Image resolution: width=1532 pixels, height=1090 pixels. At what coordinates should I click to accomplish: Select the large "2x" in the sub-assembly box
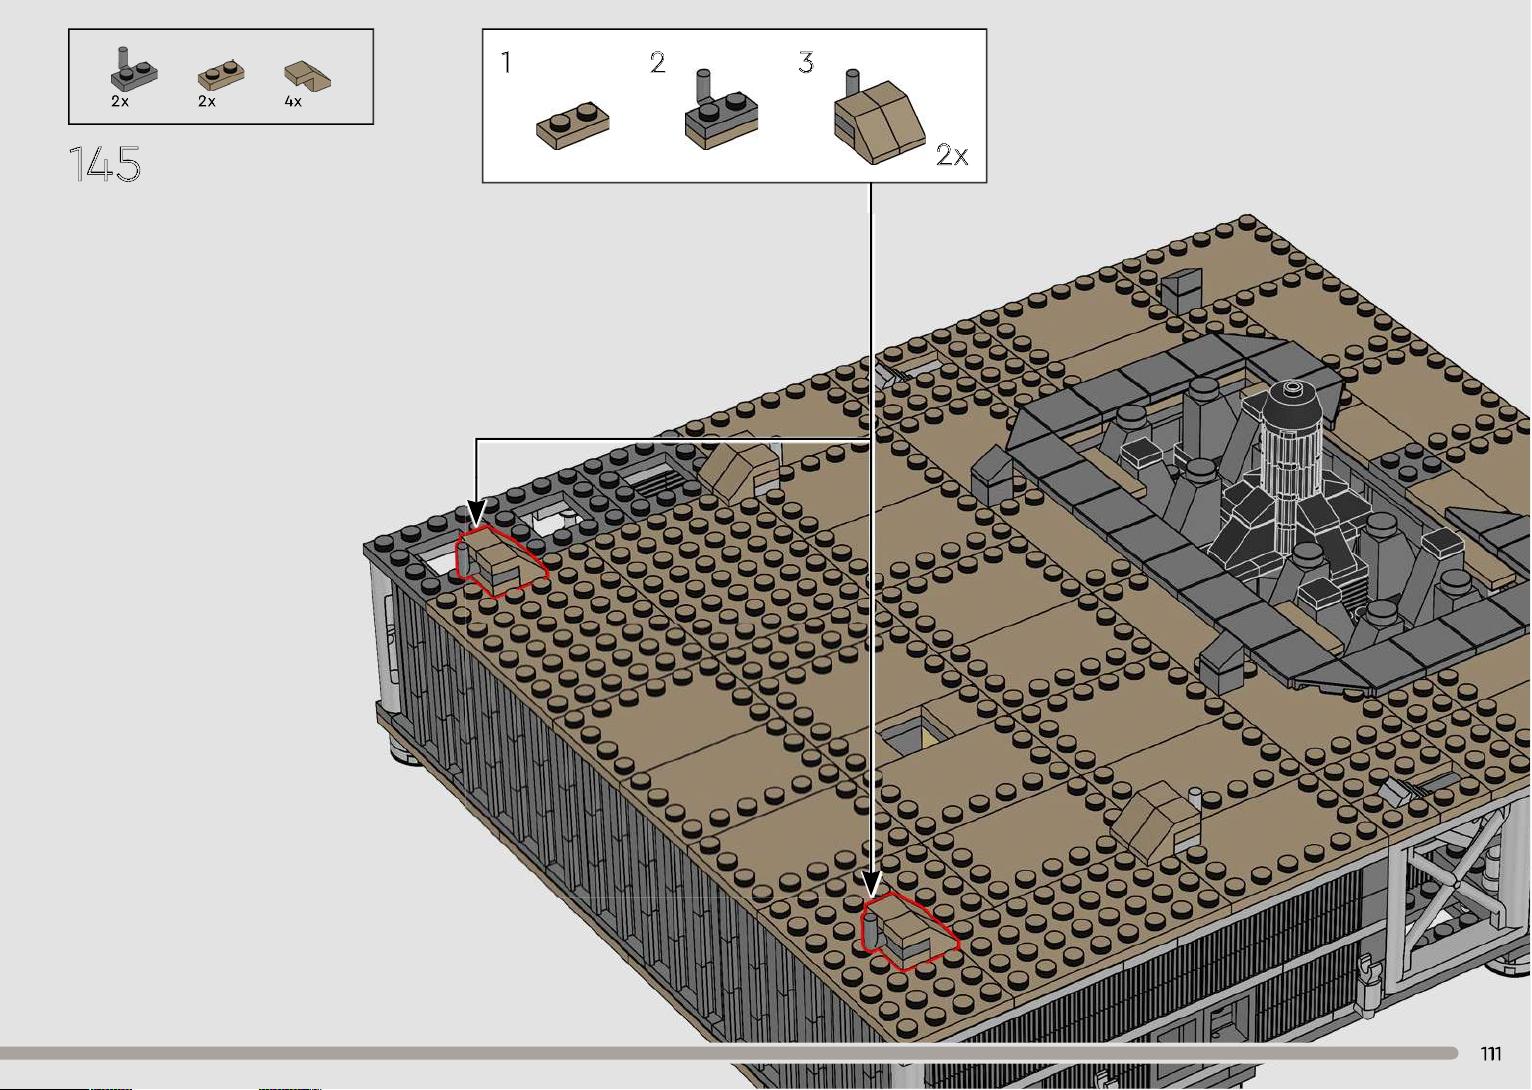952,155
